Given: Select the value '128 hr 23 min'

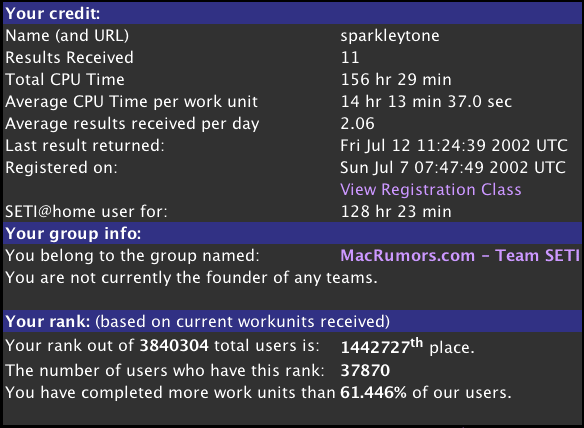Looking at the screenshot, I should (x=396, y=212).
